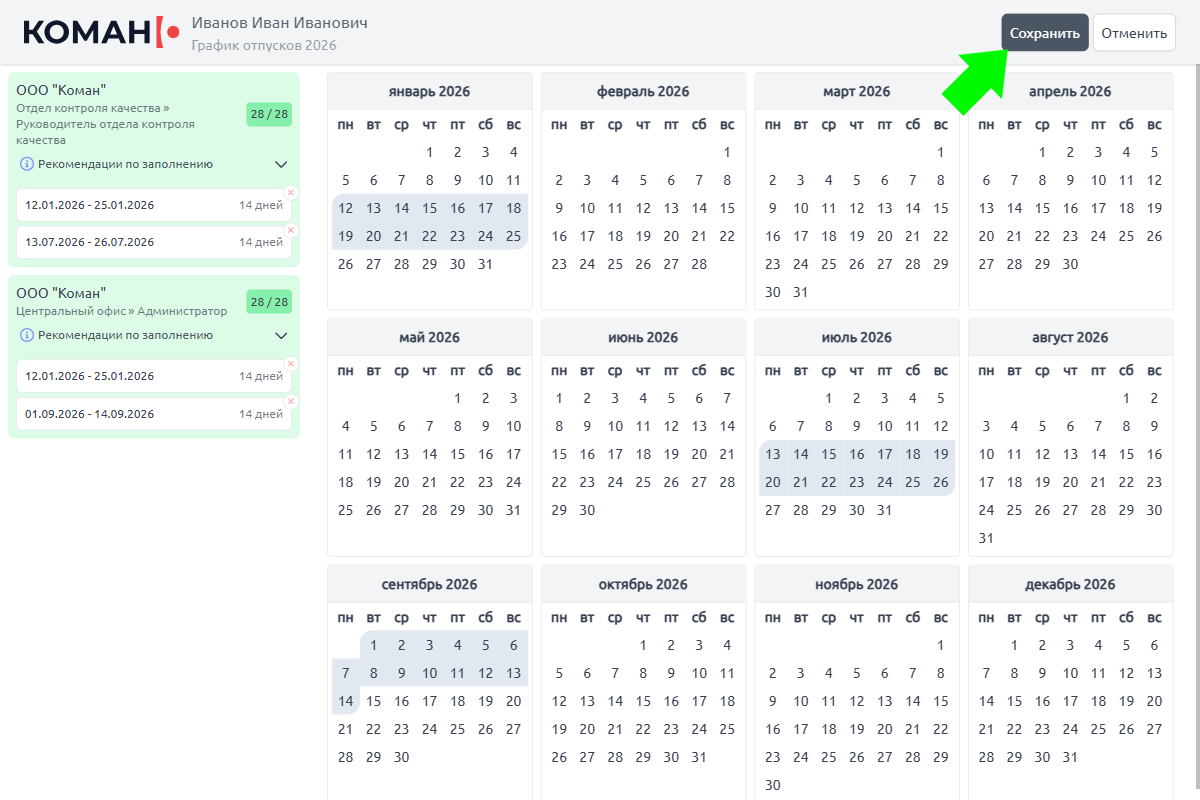Screen dimensions: 1200x800
Task: Delete 12.01.2026 period in Руководитель отдела card
Action: tap(291, 193)
